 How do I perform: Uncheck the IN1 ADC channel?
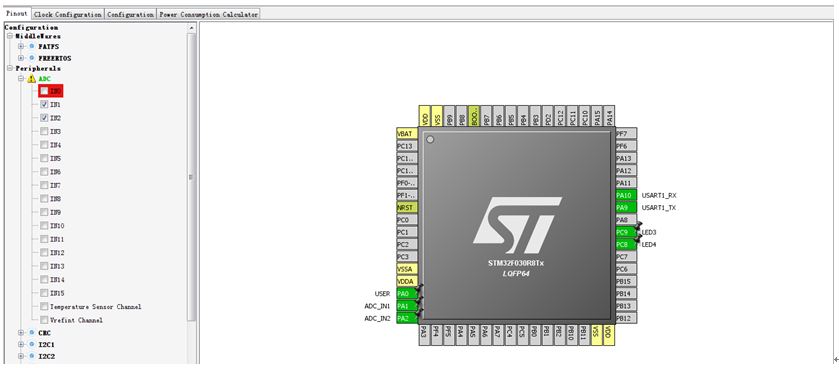tap(44, 104)
